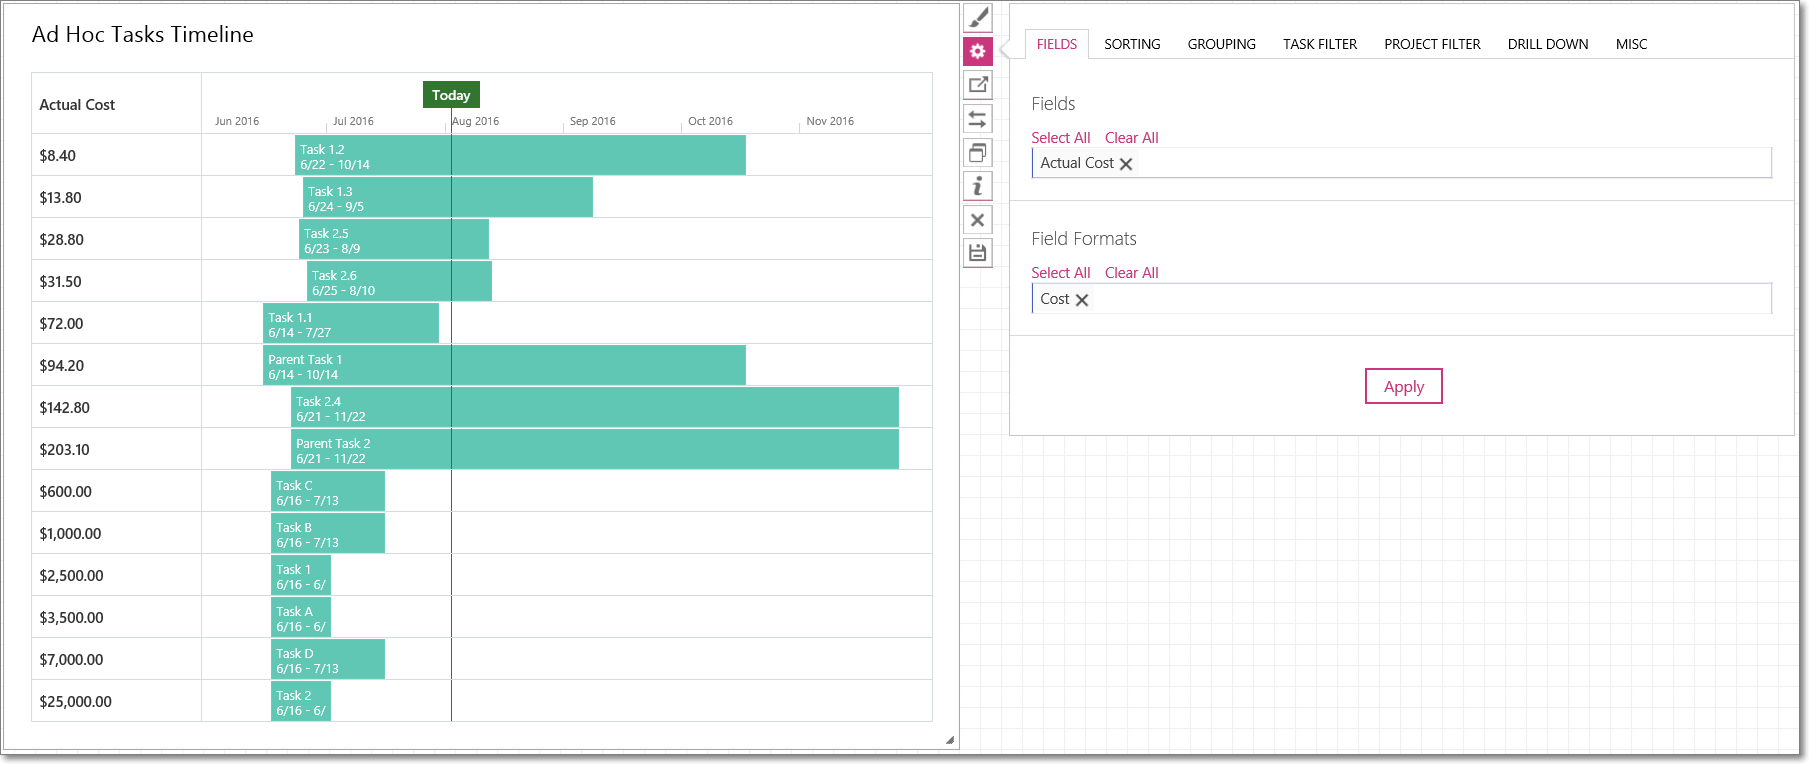Screen dimensions: 1809x764
Task: Click the duplicate widget icon
Action: click(978, 153)
